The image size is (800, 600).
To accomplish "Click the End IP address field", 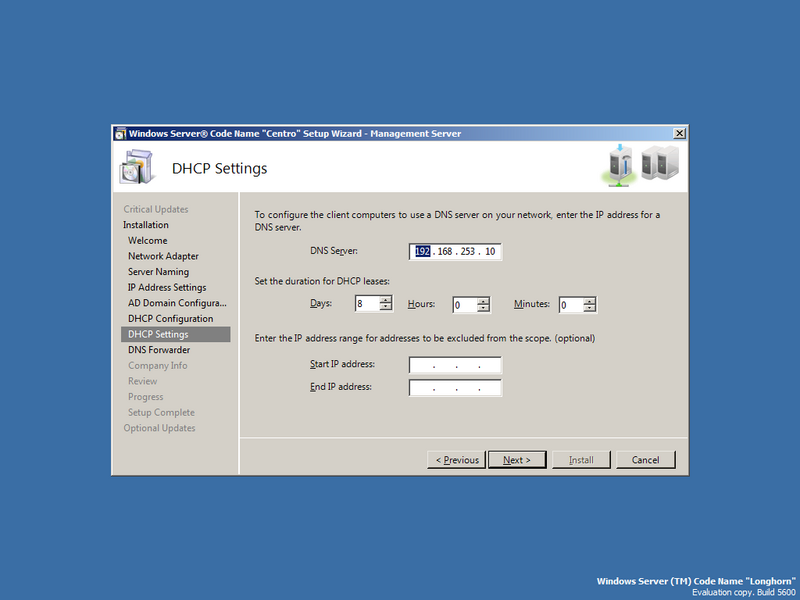I will [x=455, y=387].
